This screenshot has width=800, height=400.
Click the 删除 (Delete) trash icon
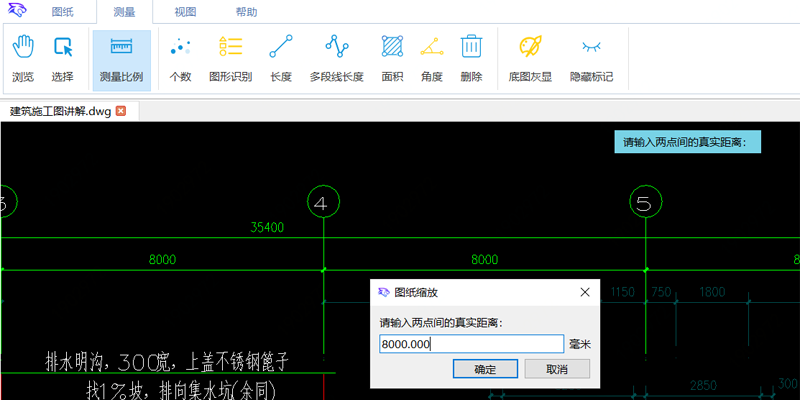(472, 58)
